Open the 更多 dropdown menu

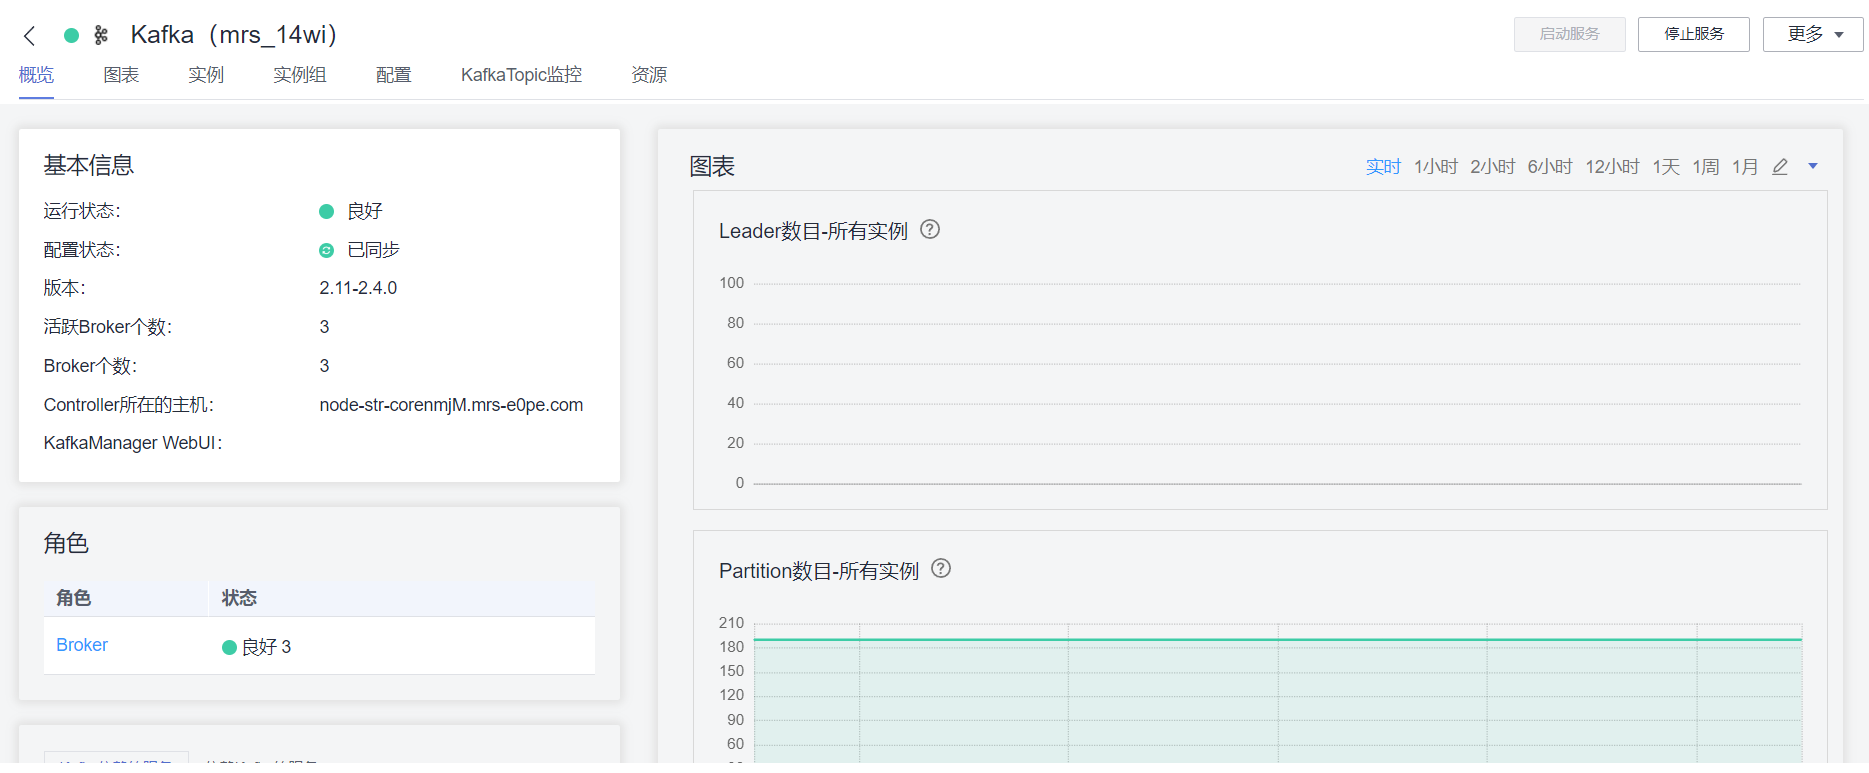1813,34
